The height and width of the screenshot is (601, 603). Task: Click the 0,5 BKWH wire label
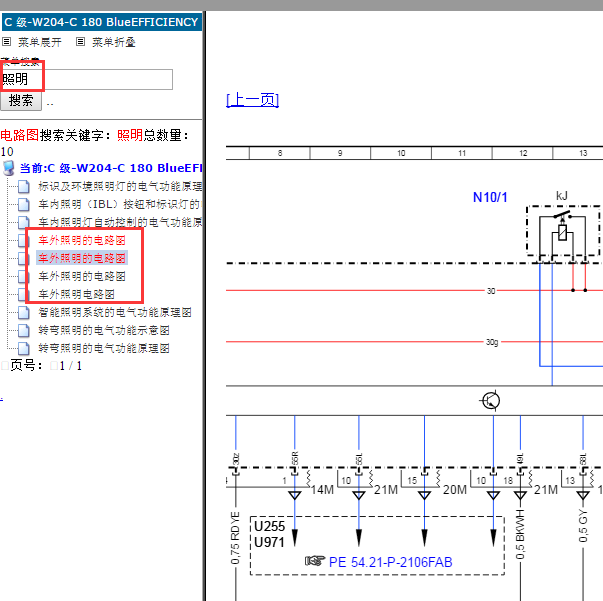[520, 534]
